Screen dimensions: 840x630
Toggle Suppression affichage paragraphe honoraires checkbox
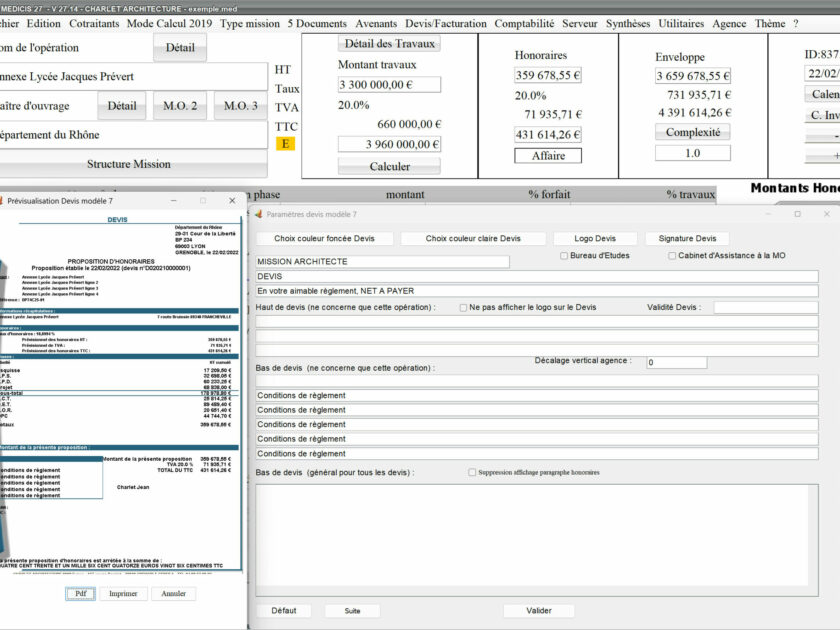472,472
